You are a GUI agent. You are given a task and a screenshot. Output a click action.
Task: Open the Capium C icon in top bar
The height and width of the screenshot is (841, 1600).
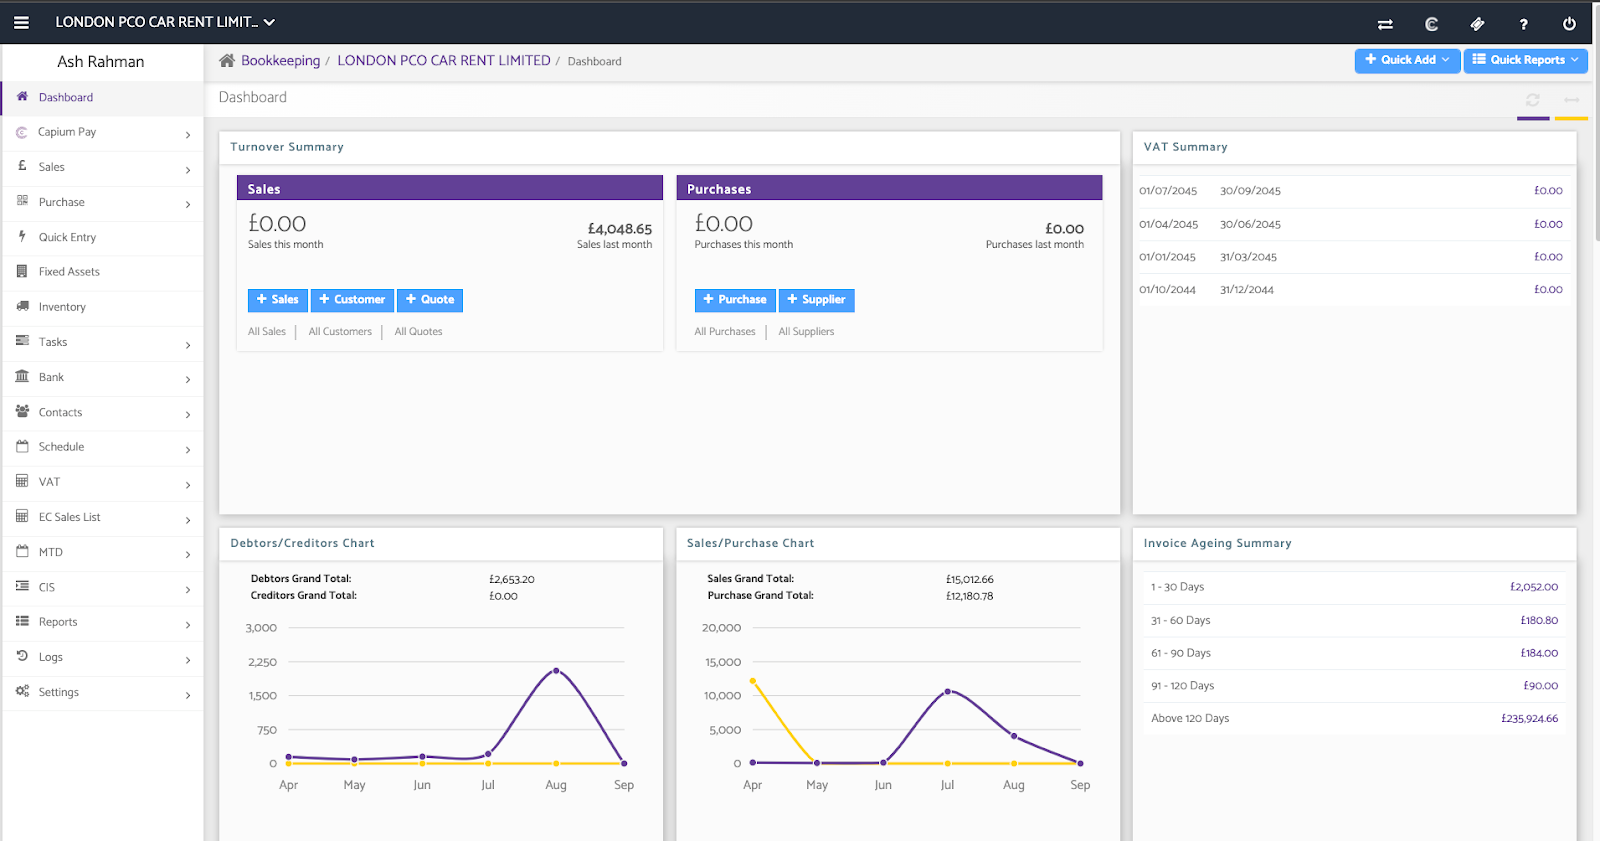pyautogui.click(x=1431, y=24)
